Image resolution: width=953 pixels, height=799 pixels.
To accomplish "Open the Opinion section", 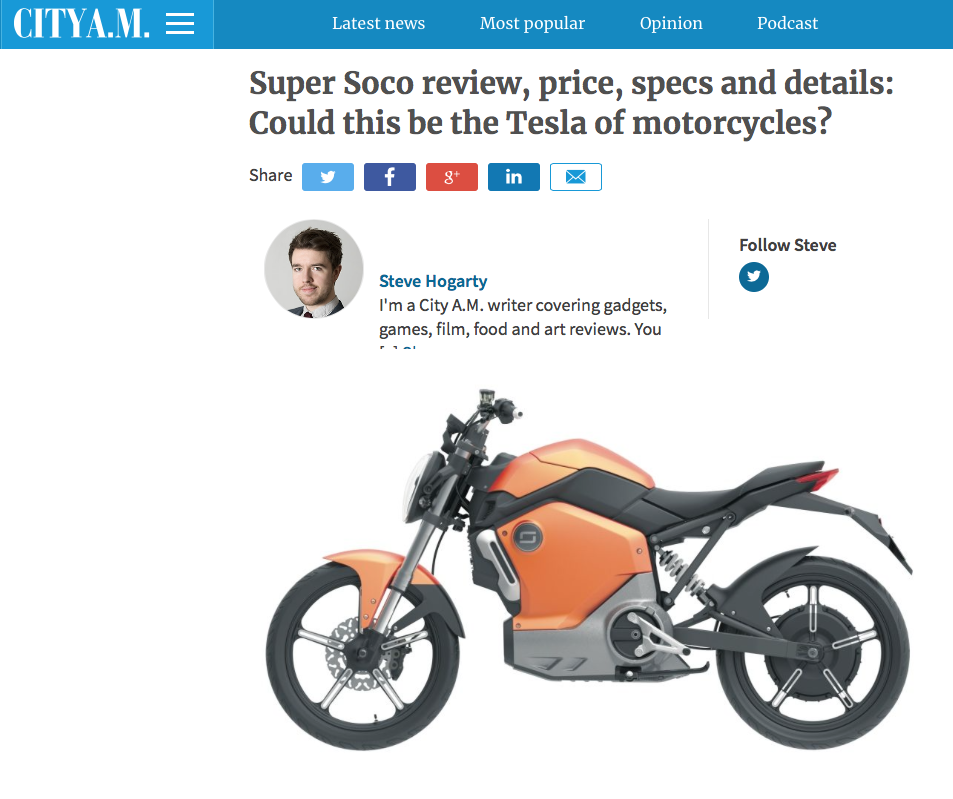I will 671,23.
